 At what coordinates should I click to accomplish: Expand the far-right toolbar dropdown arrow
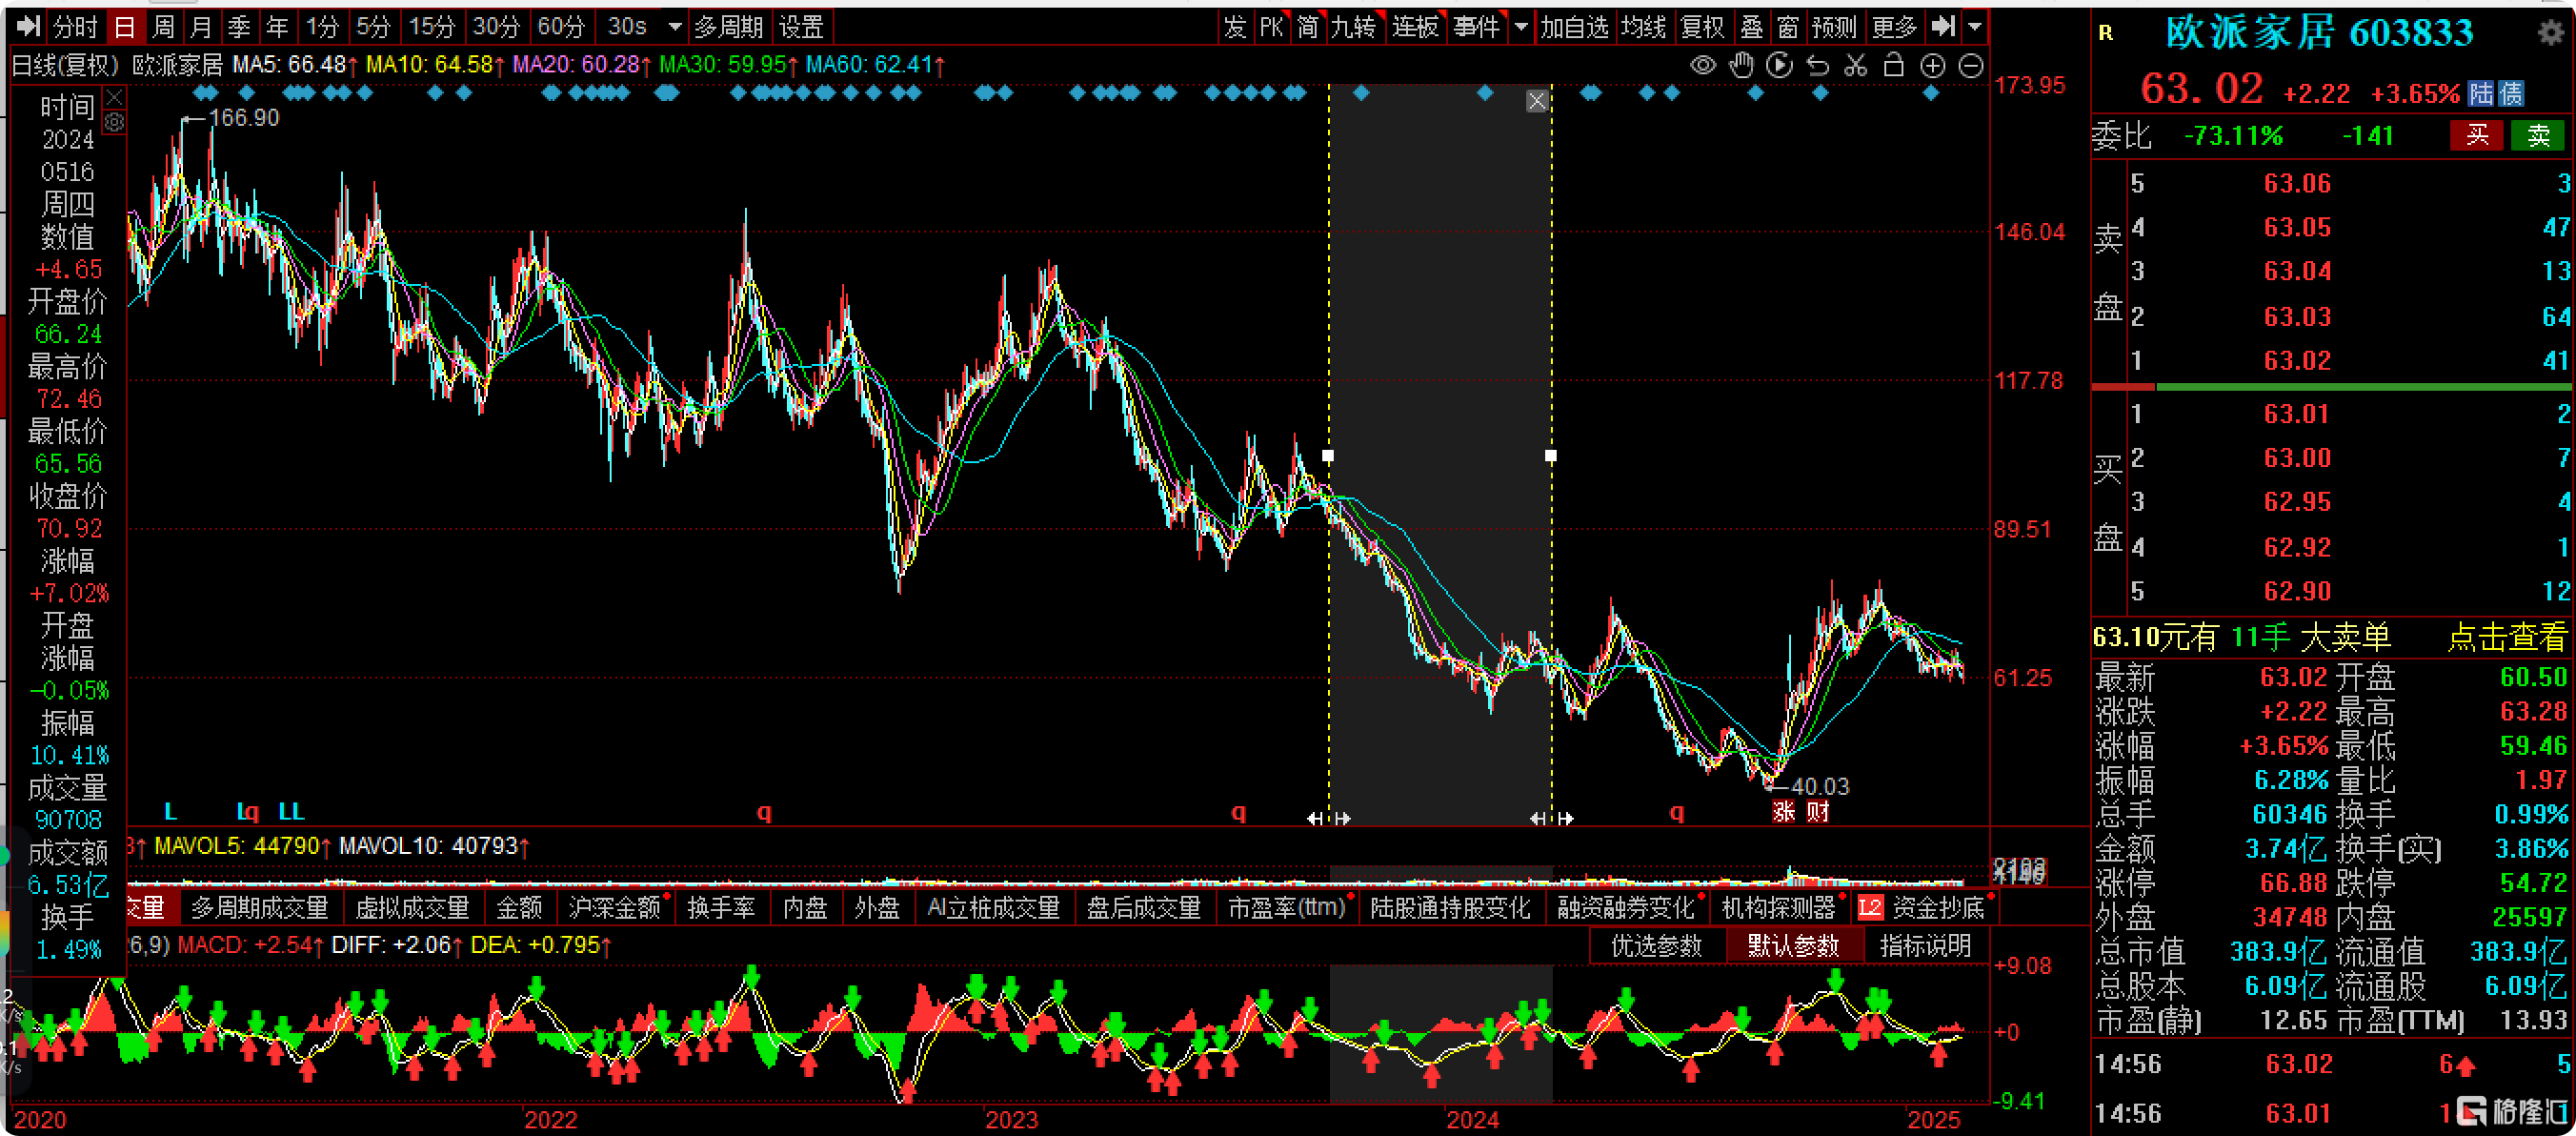click(1975, 27)
